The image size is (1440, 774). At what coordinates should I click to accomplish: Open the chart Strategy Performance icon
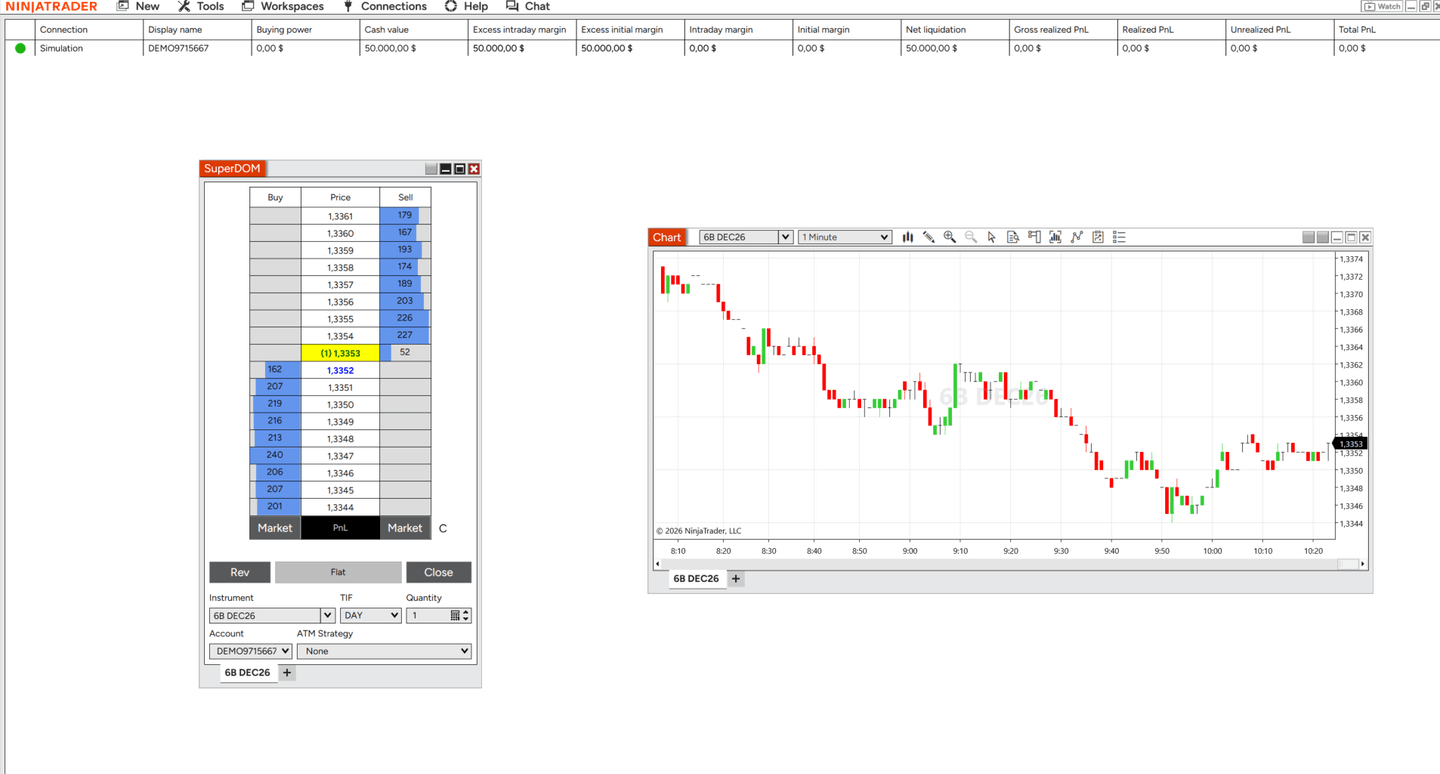coord(1098,237)
